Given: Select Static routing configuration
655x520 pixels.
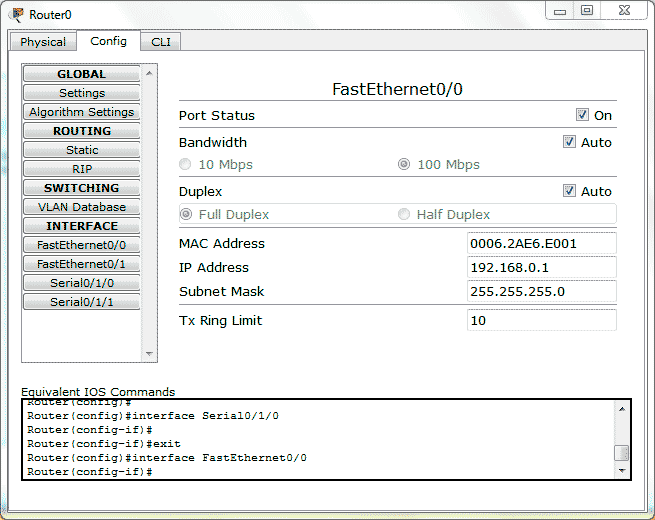Looking at the screenshot, I should coord(82,150).
